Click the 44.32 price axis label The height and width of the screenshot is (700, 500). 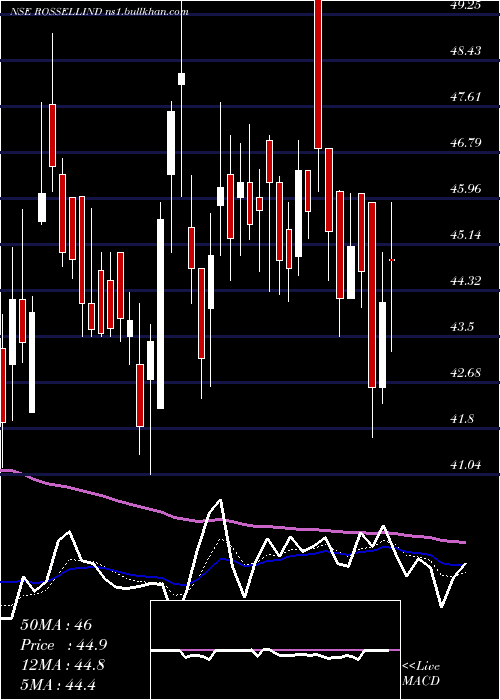click(x=465, y=281)
